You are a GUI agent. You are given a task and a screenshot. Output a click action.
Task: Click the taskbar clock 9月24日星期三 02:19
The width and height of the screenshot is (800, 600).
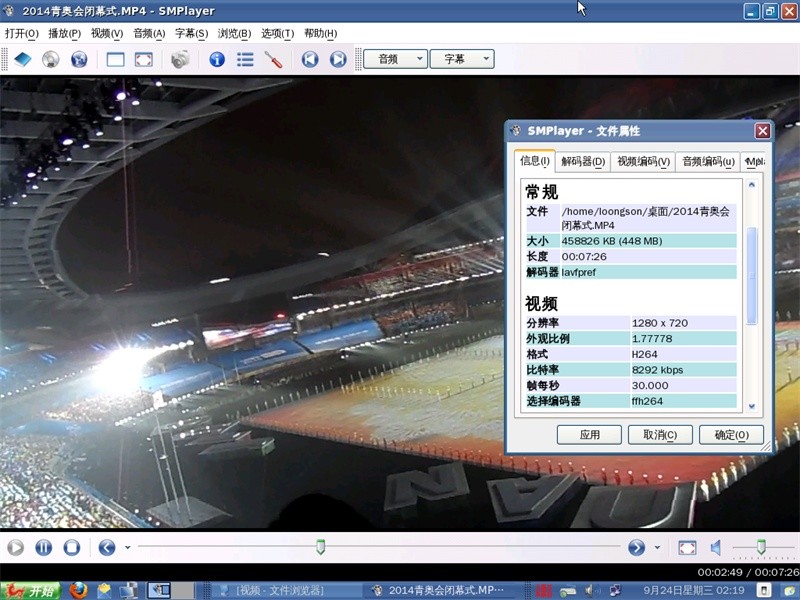[693, 591]
